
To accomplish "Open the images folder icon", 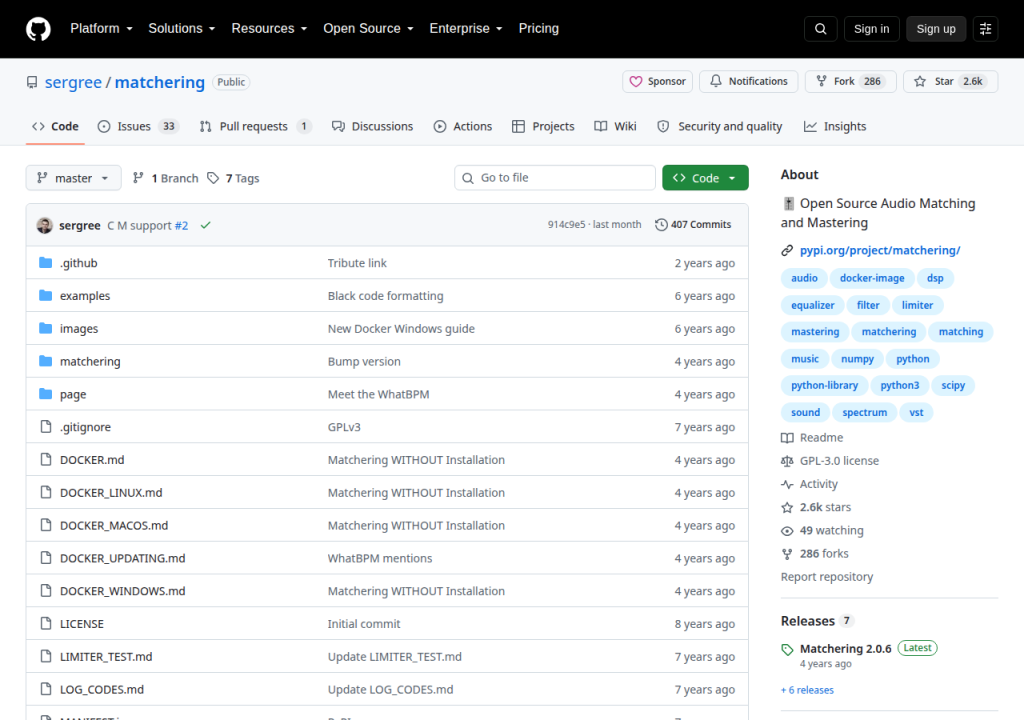I will point(45,328).
